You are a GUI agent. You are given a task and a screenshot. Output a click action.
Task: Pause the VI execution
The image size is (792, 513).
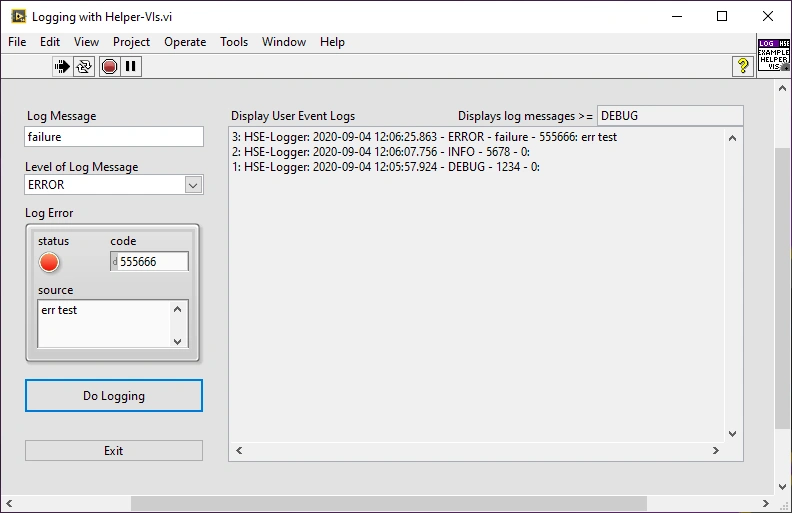click(x=130, y=66)
